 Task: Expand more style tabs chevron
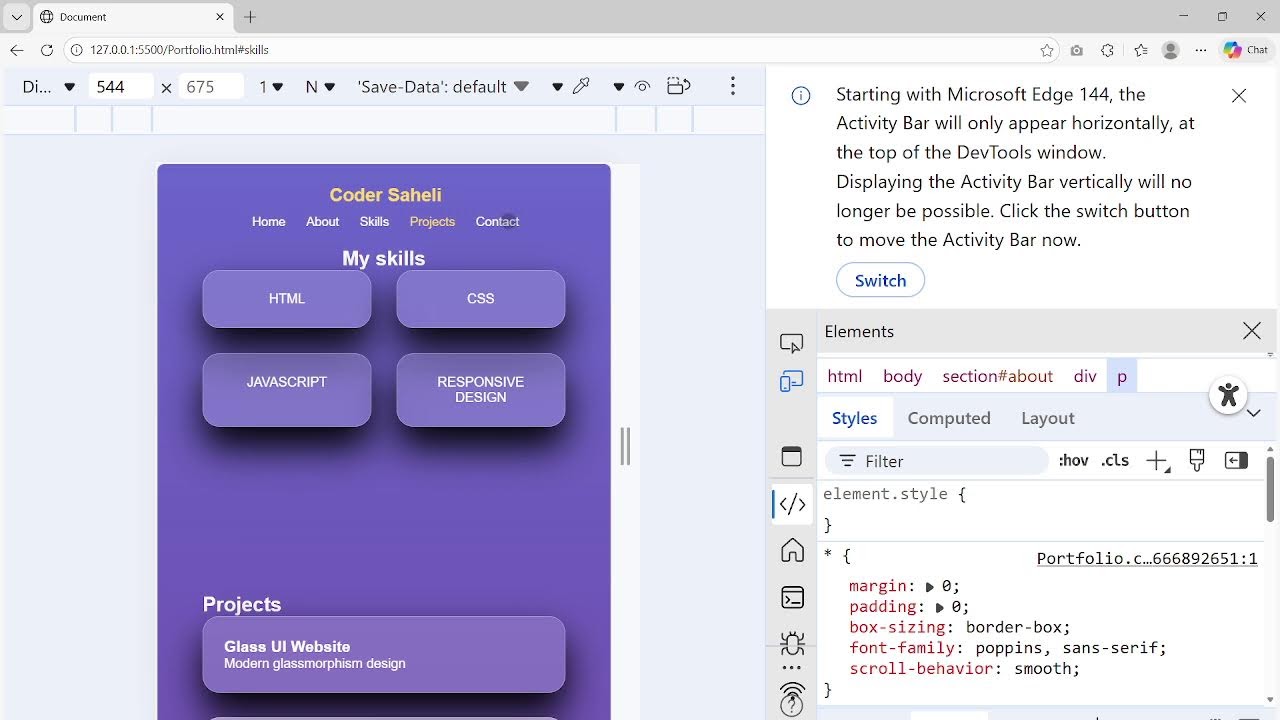click(1253, 414)
